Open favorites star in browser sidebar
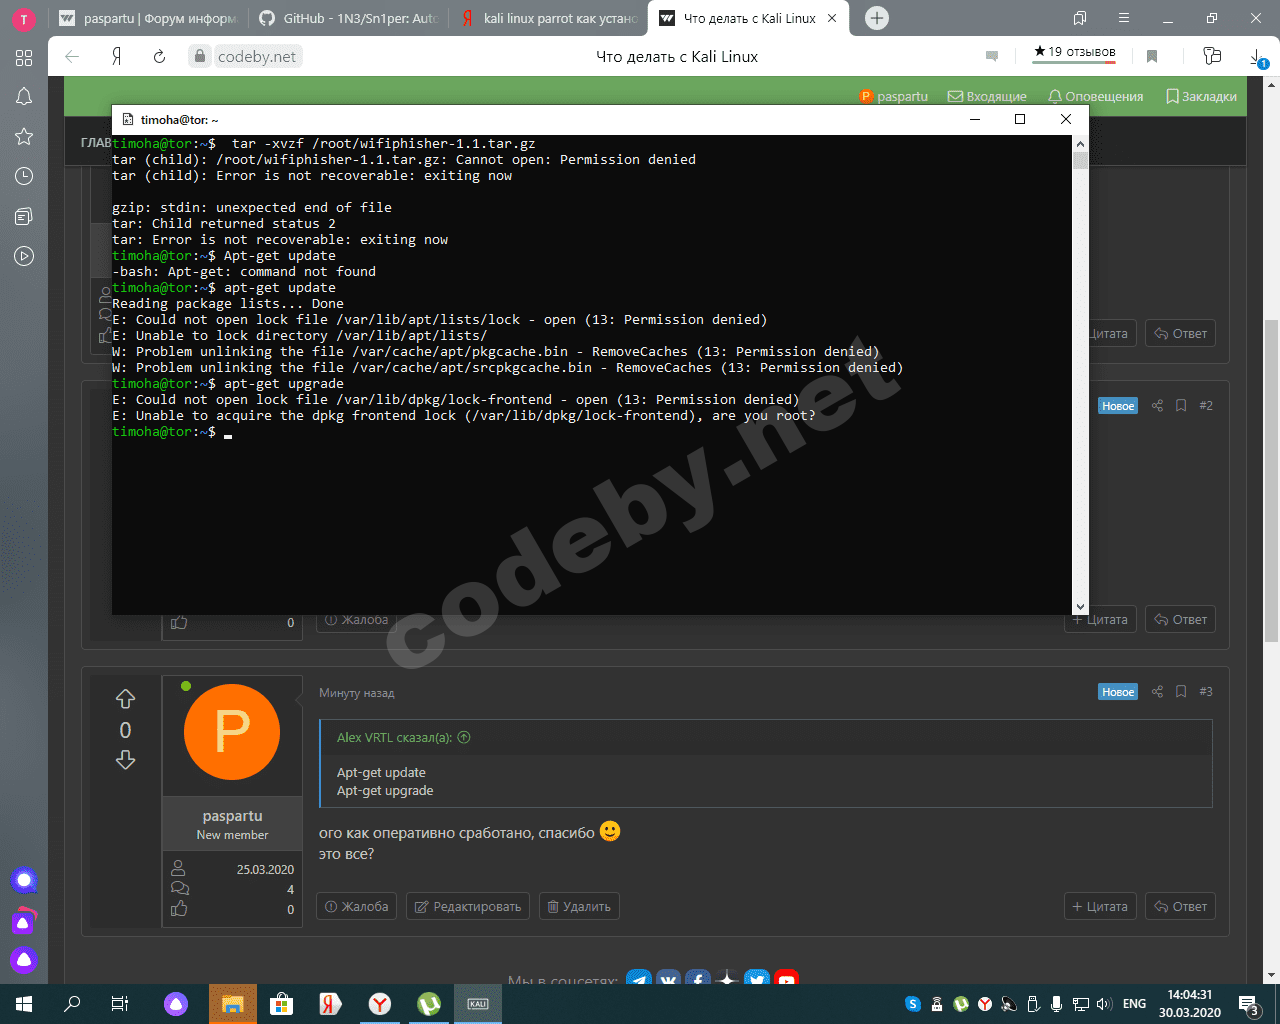The image size is (1280, 1024). pyautogui.click(x=24, y=137)
